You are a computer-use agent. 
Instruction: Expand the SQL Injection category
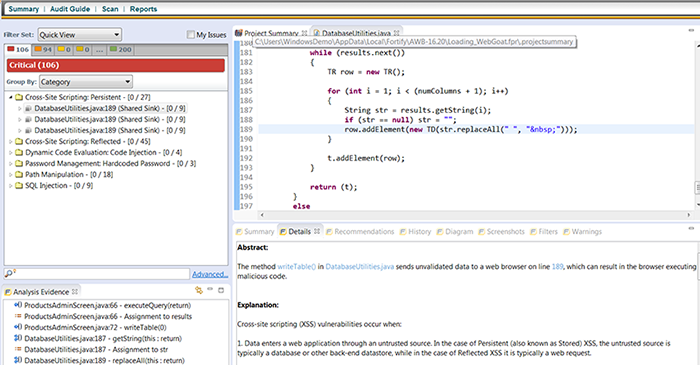(11, 186)
